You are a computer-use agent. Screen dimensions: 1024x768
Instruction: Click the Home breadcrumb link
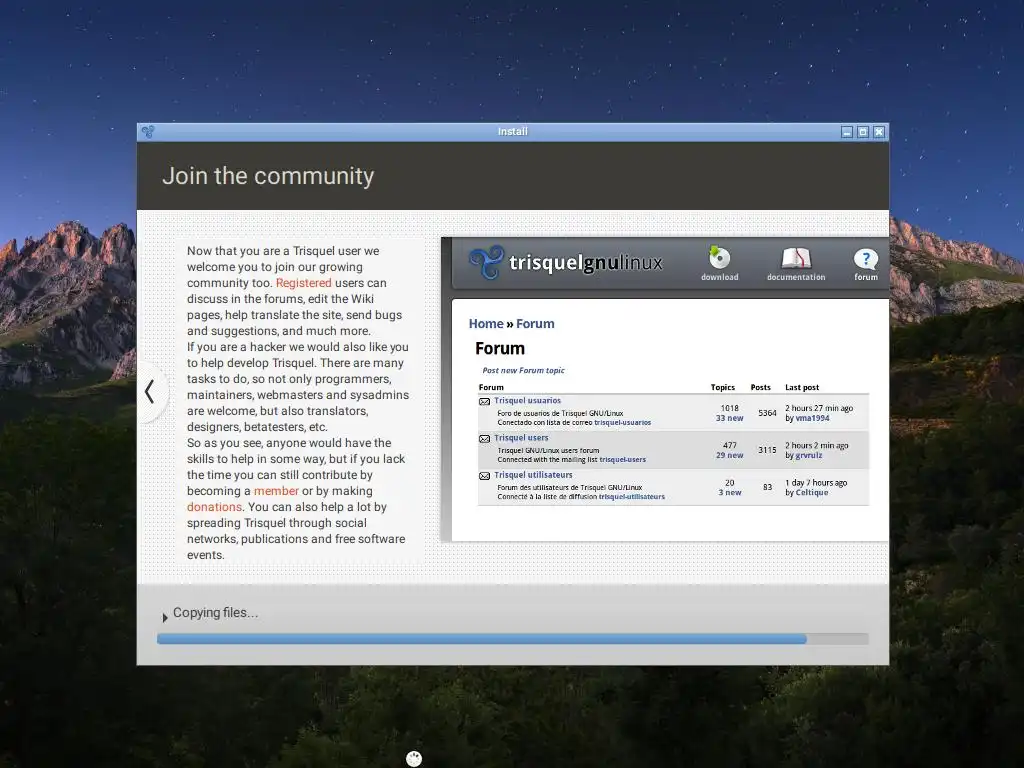click(486, 323)
